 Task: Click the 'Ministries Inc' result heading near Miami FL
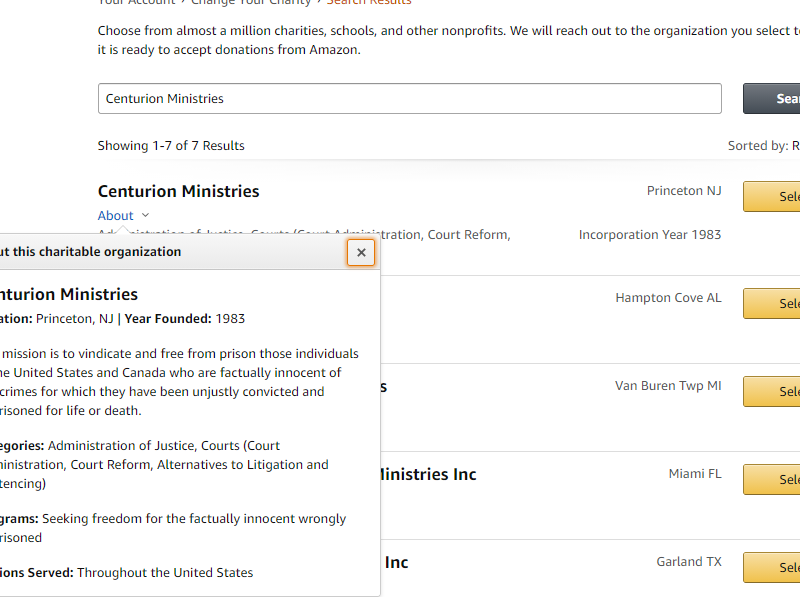[429, 475]
